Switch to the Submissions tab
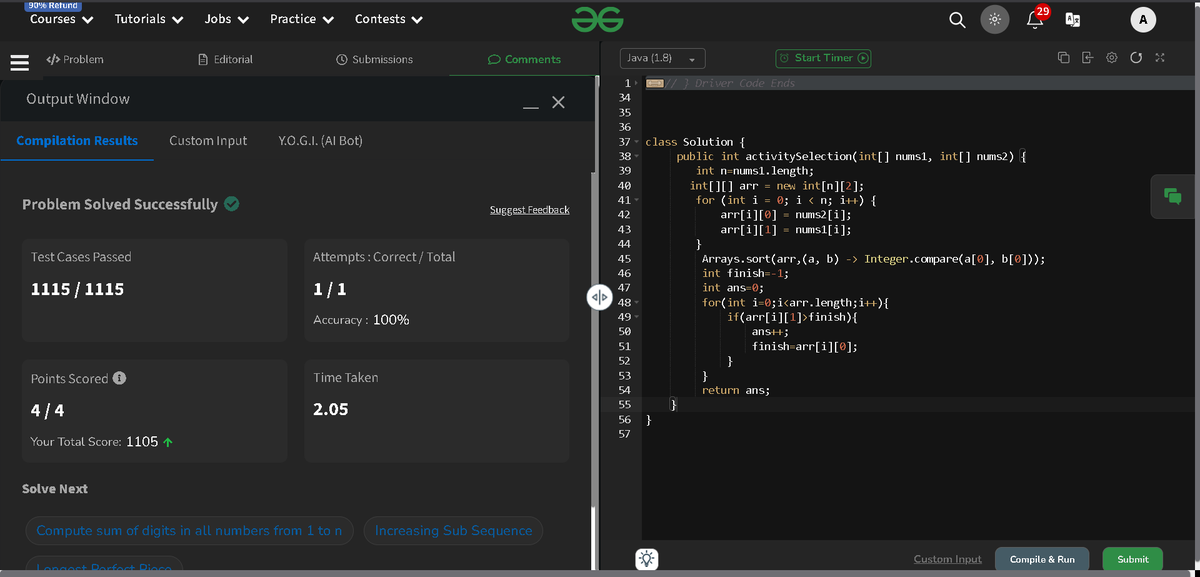Viewport: 1200px width, 577px height. click(375, 60)
